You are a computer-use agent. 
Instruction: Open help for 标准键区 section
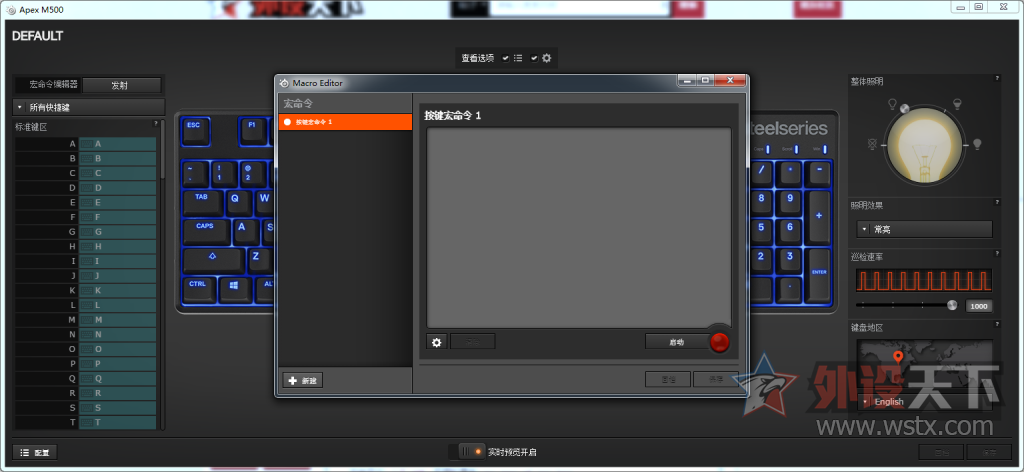click(x=155, y=123)
